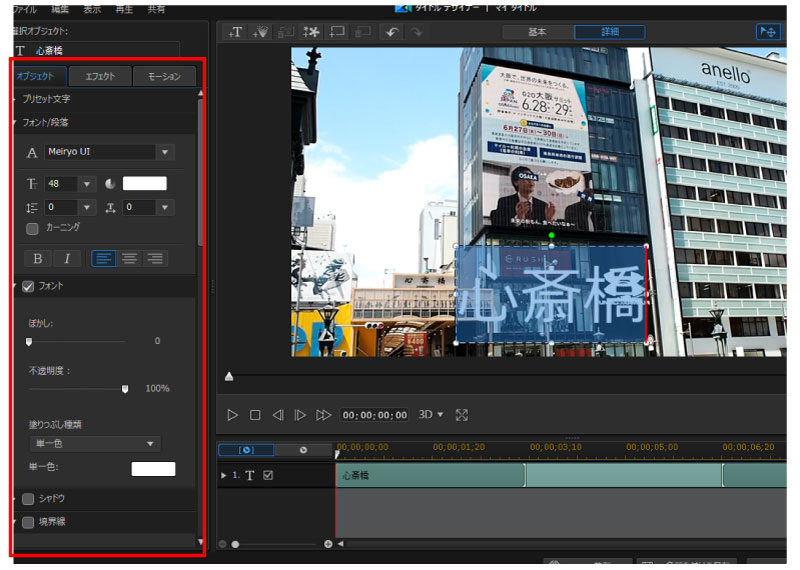Enable the カーニング (kerning) checkbox
The image size is (800, 570).
(32, 228)
